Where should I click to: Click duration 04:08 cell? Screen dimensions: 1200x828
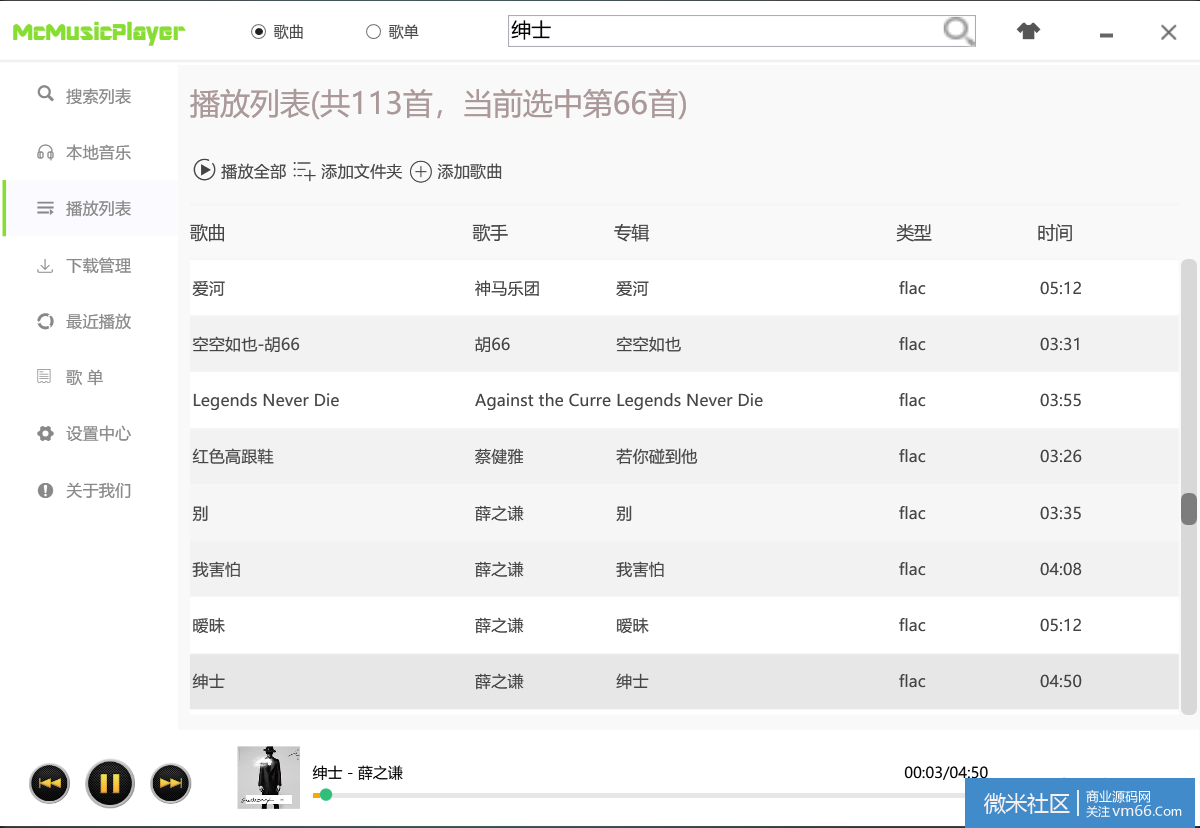tap(1060, 569)
